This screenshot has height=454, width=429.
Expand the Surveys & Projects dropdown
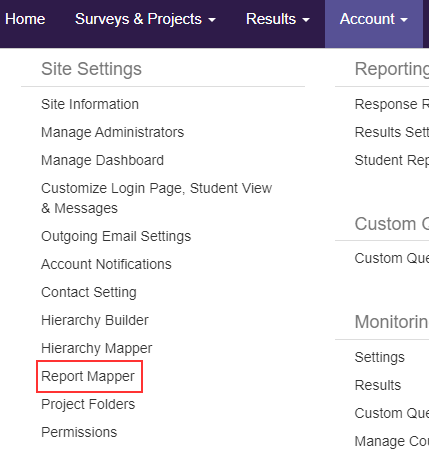tap(145, 19)
